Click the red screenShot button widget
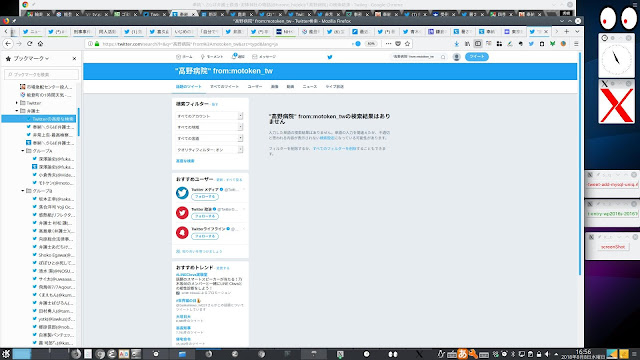Screen dimensions: 640x360 [x=613, y=247]
